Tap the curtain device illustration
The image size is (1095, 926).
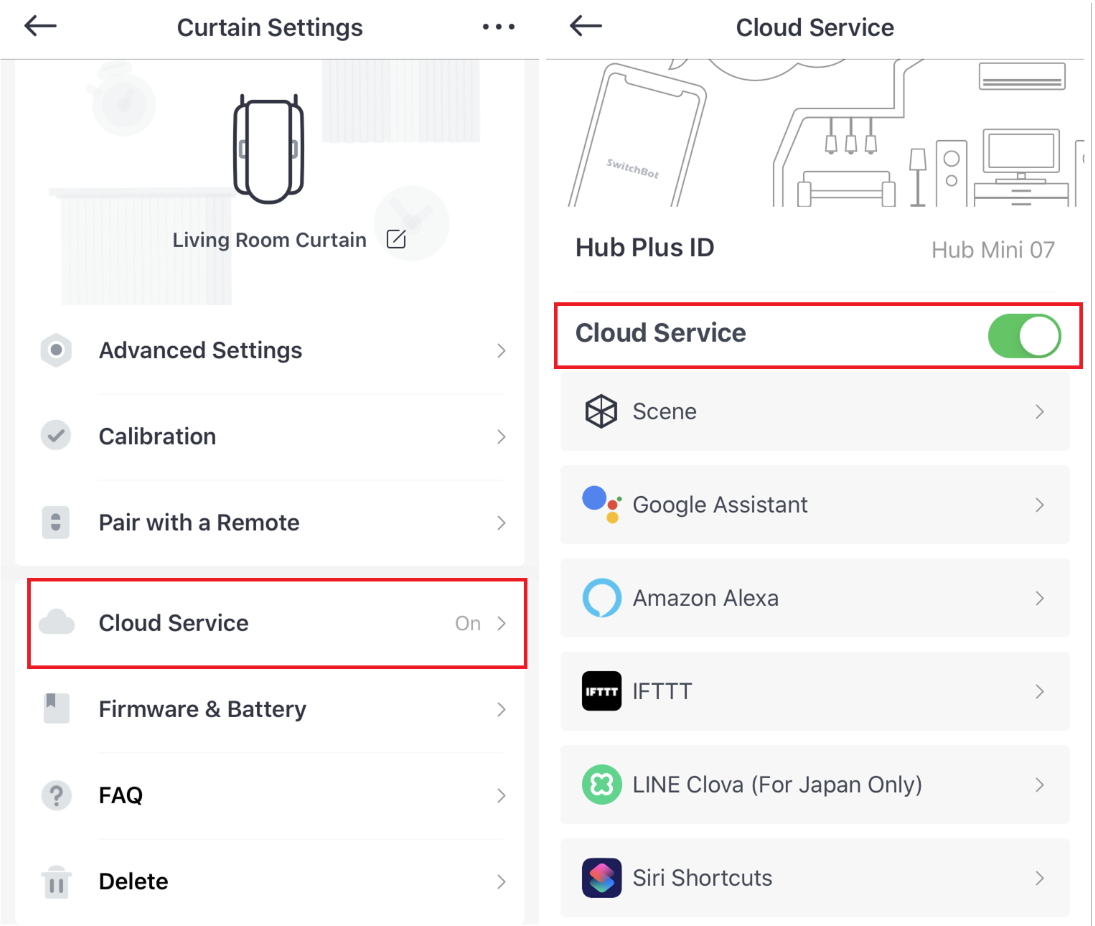click(269, 149)
